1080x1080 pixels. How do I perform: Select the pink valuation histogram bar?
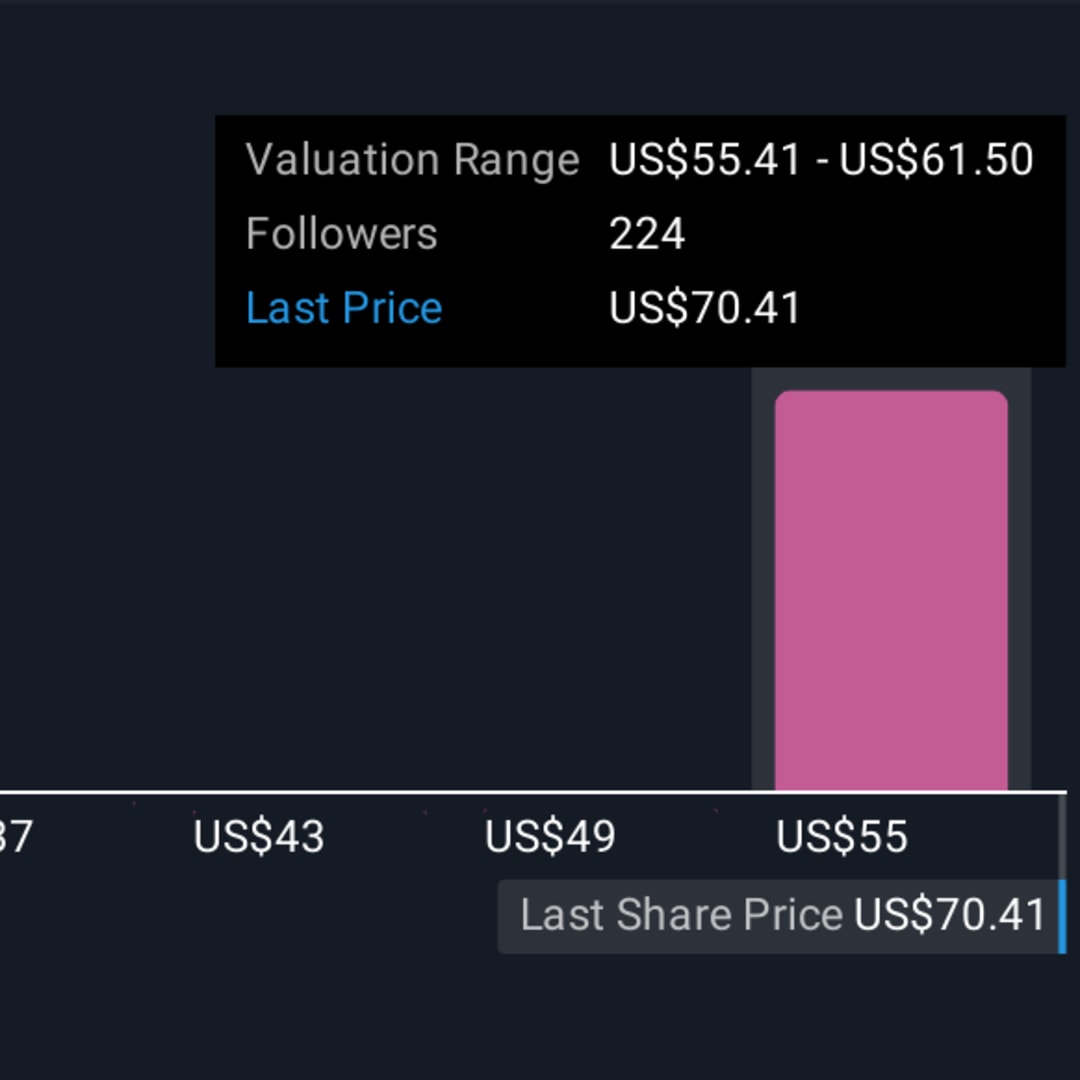tap(891, 590)
